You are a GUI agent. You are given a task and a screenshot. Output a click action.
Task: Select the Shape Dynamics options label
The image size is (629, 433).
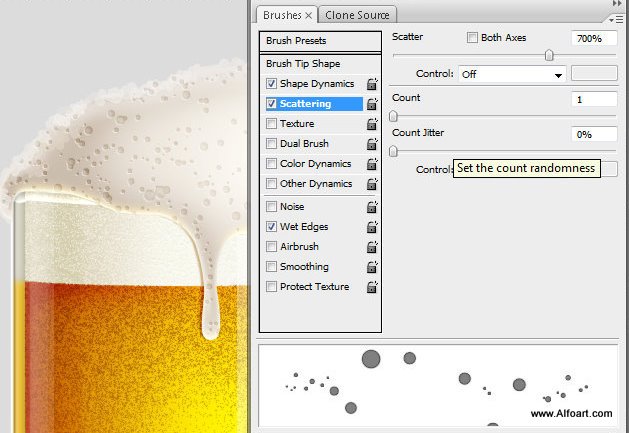[x=317, y=83]
